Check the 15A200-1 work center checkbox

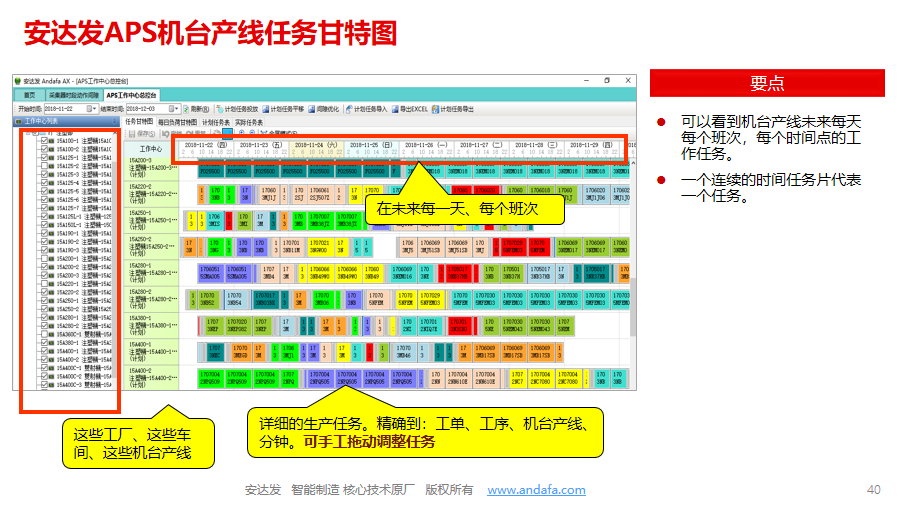(x=44, y=259)
